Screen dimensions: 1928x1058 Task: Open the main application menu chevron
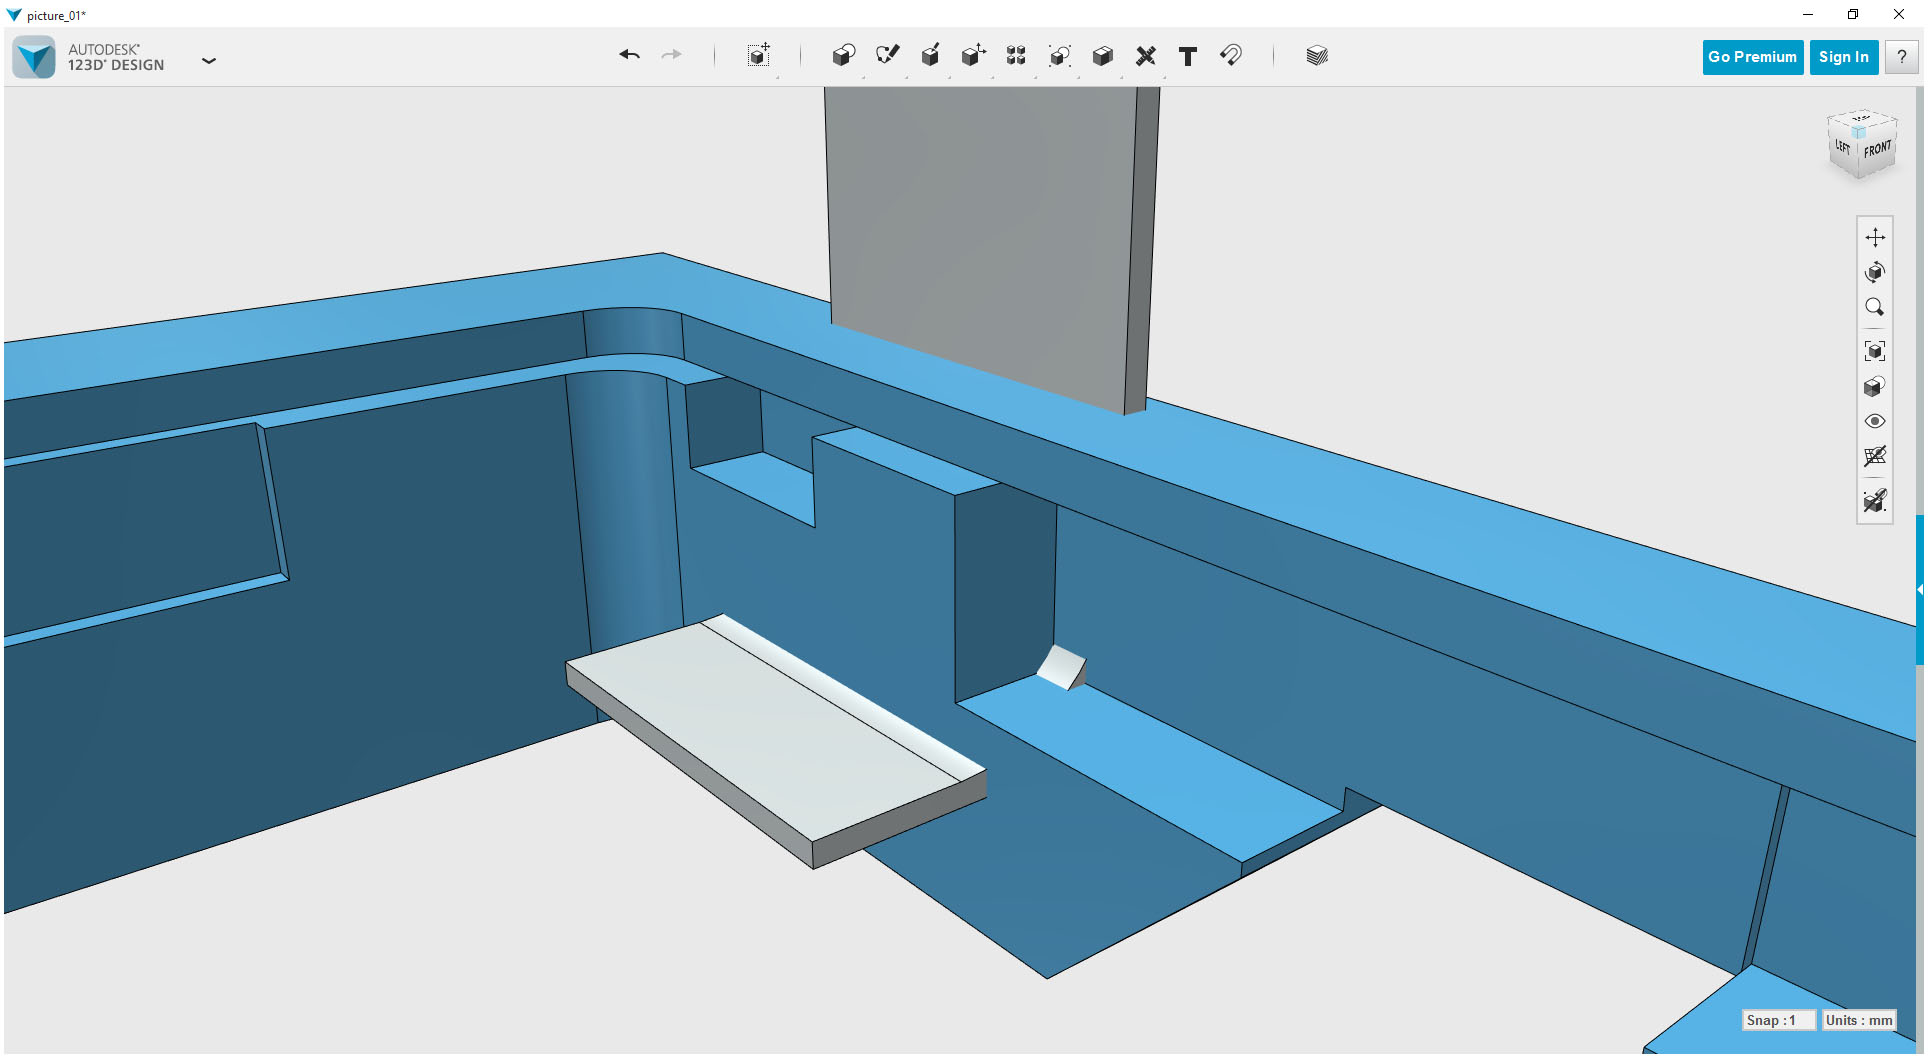[x=209, y=61]
